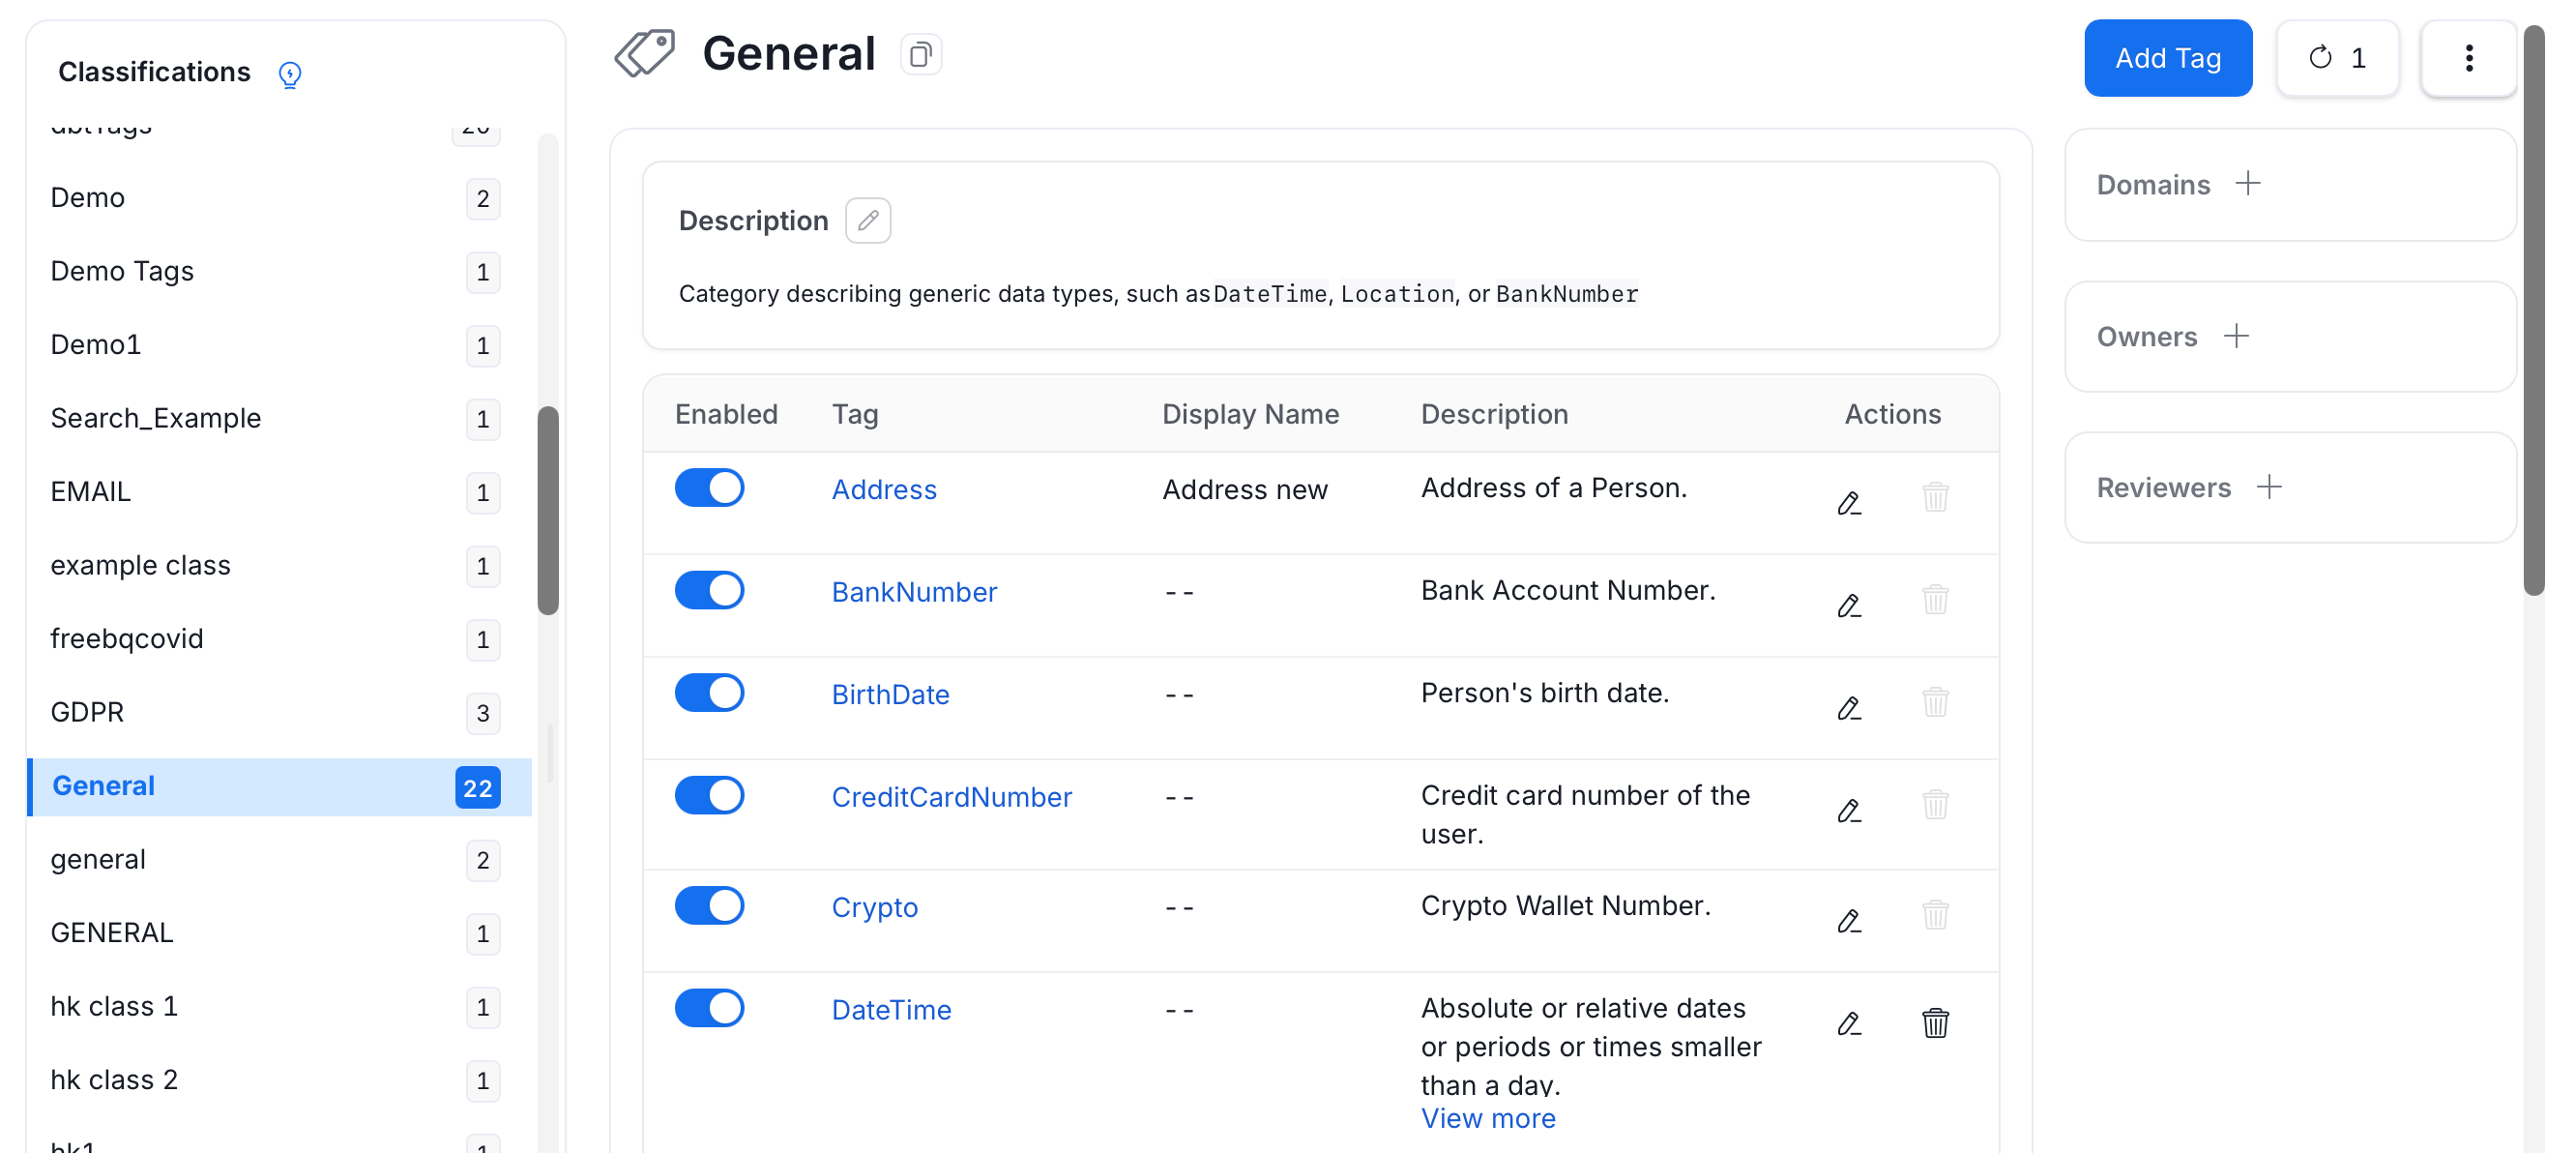Select the Demo1 classification
The height and width of the screenshot is (1153, 2576).
(279, 345)
